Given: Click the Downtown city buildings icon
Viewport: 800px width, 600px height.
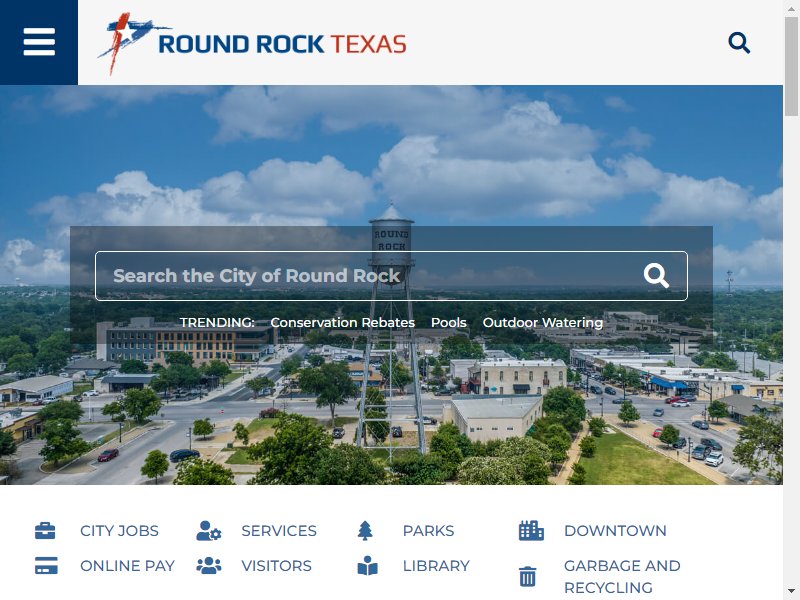Looking at the screenshot, I should [531, 531].
